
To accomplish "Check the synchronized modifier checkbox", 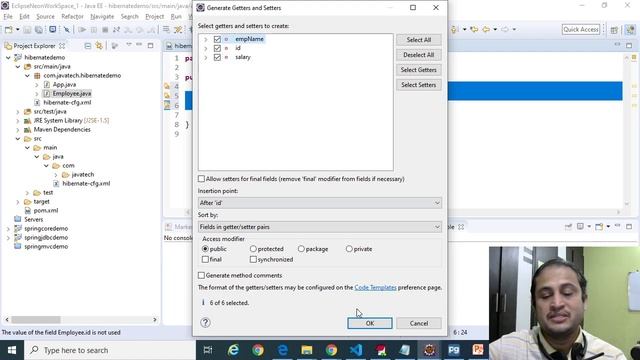I will click(x=253, y=259).
